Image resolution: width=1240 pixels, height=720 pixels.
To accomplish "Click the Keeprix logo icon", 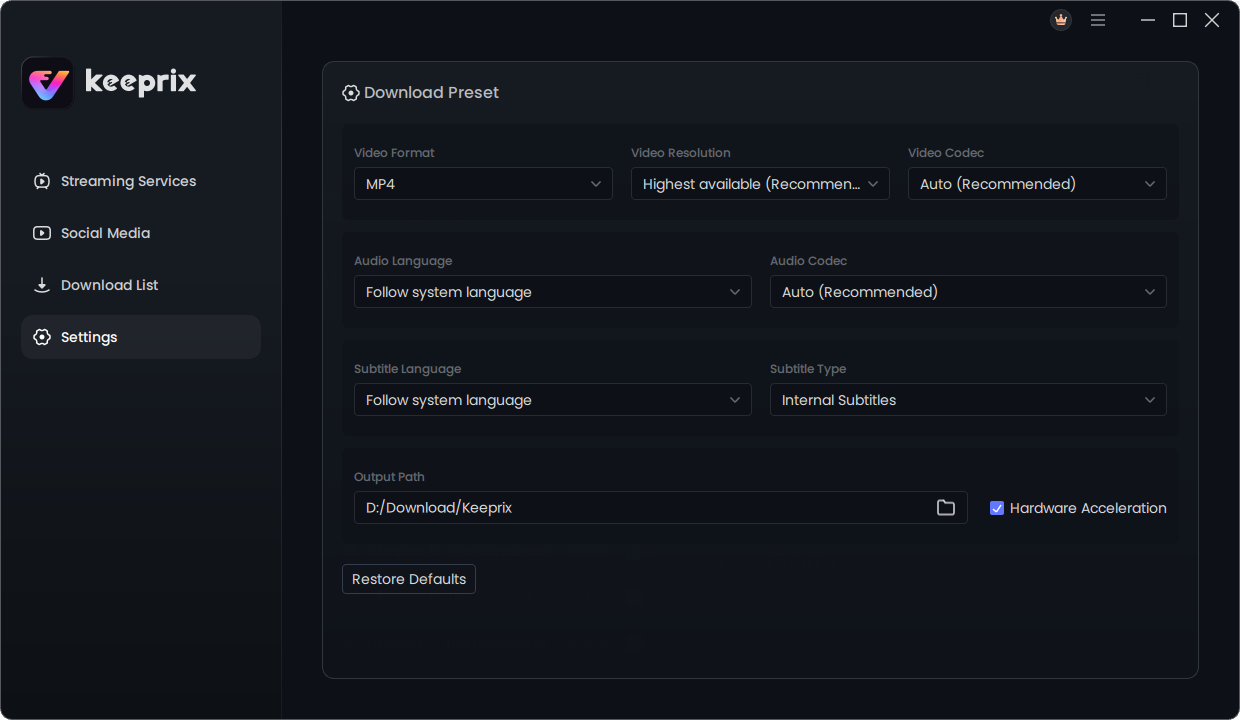I will click(x=47, y=83).
